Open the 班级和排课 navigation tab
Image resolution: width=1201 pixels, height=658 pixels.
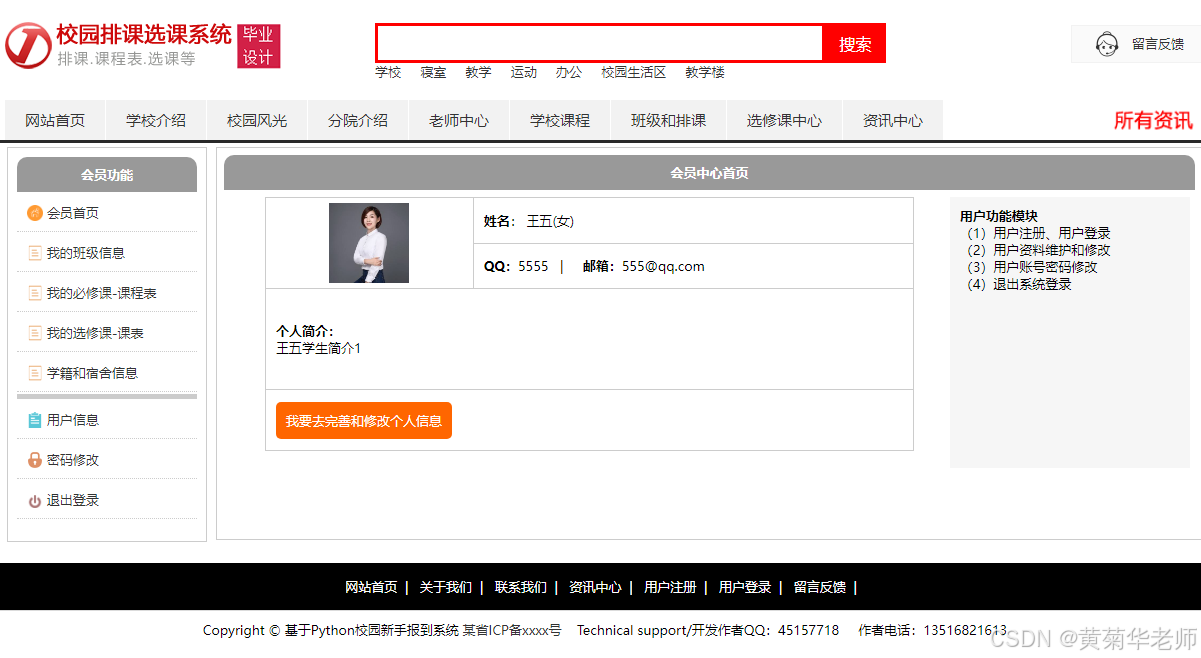(x=668, y=120)
